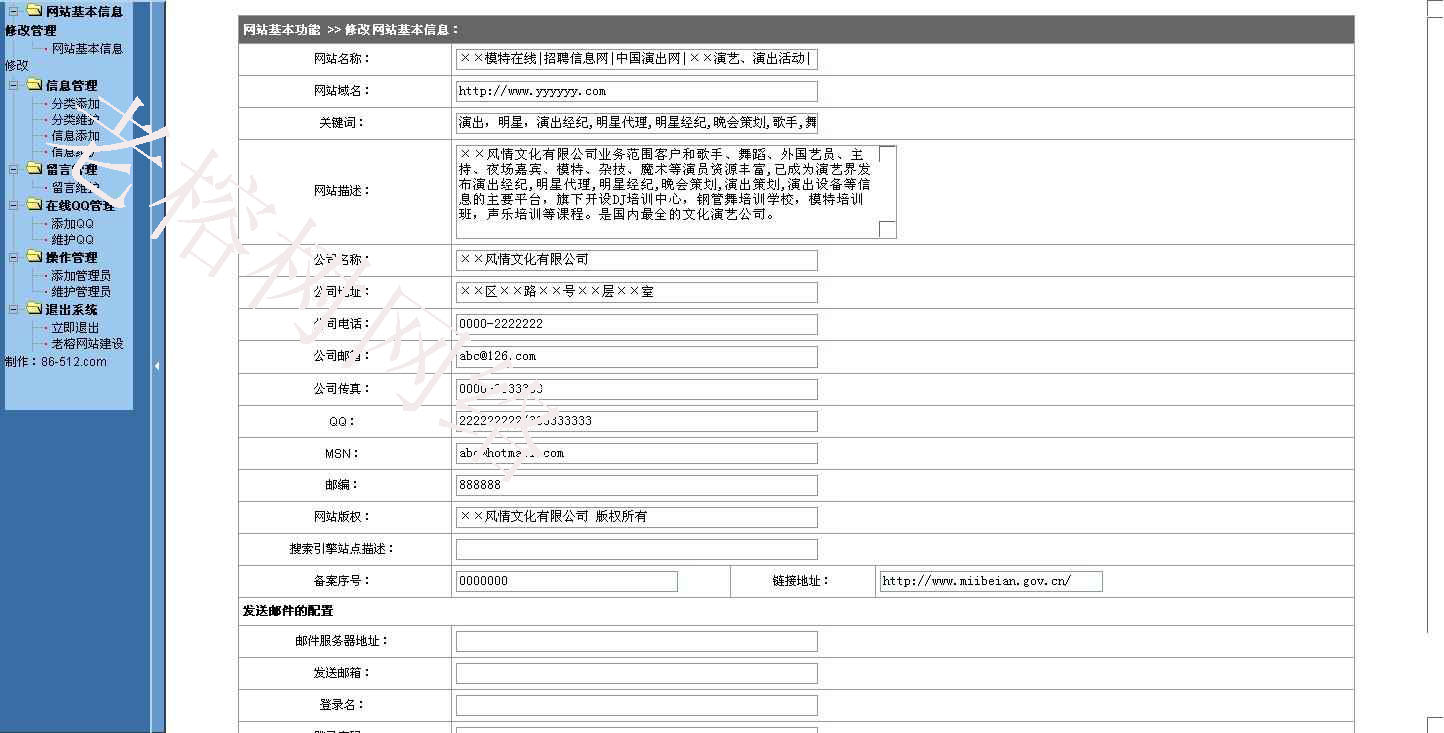Click the 链接地址 label text
Image resolution: width=1444 pixels, height=733 pixels.
point(800,581)
